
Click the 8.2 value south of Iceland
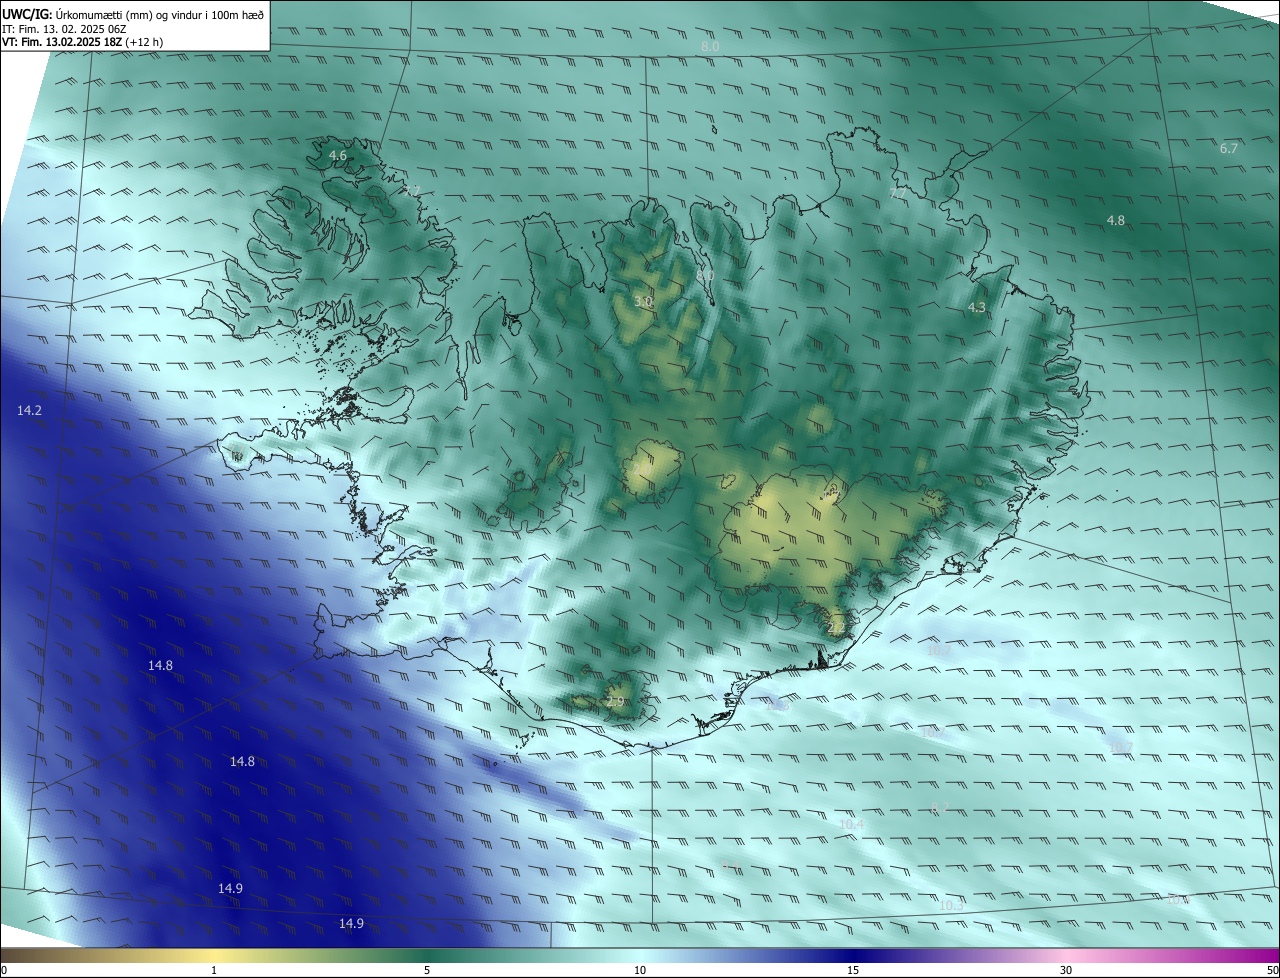[939, 809]
